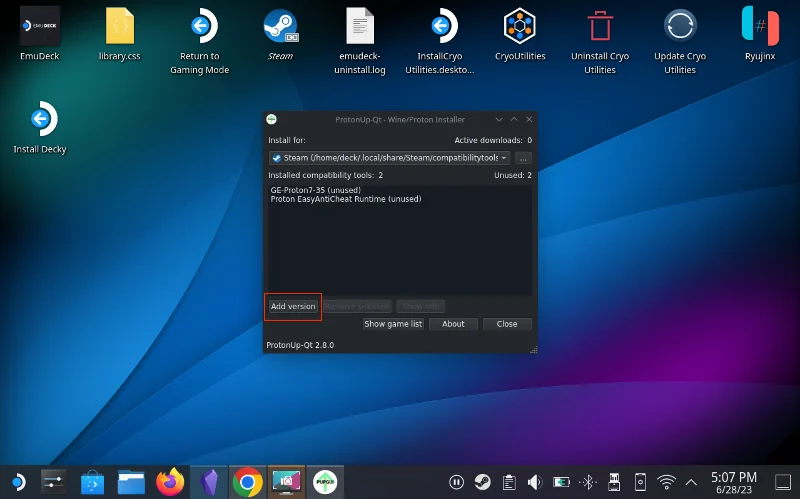Image resolution: width=800 pixels, height=499 pixels.
Task: Switch to ProtonUp-Qt taskbar icon
Action: coord(325,482)
